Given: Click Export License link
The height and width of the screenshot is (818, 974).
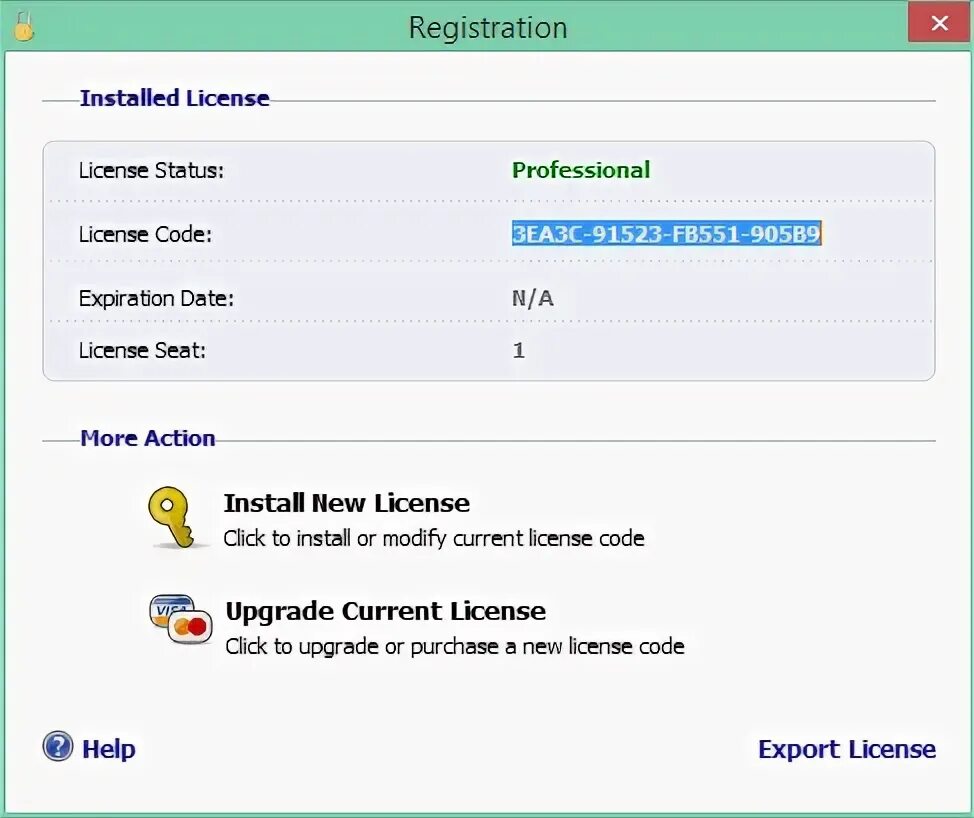Looking at the screenshot, I should (847, 749).
